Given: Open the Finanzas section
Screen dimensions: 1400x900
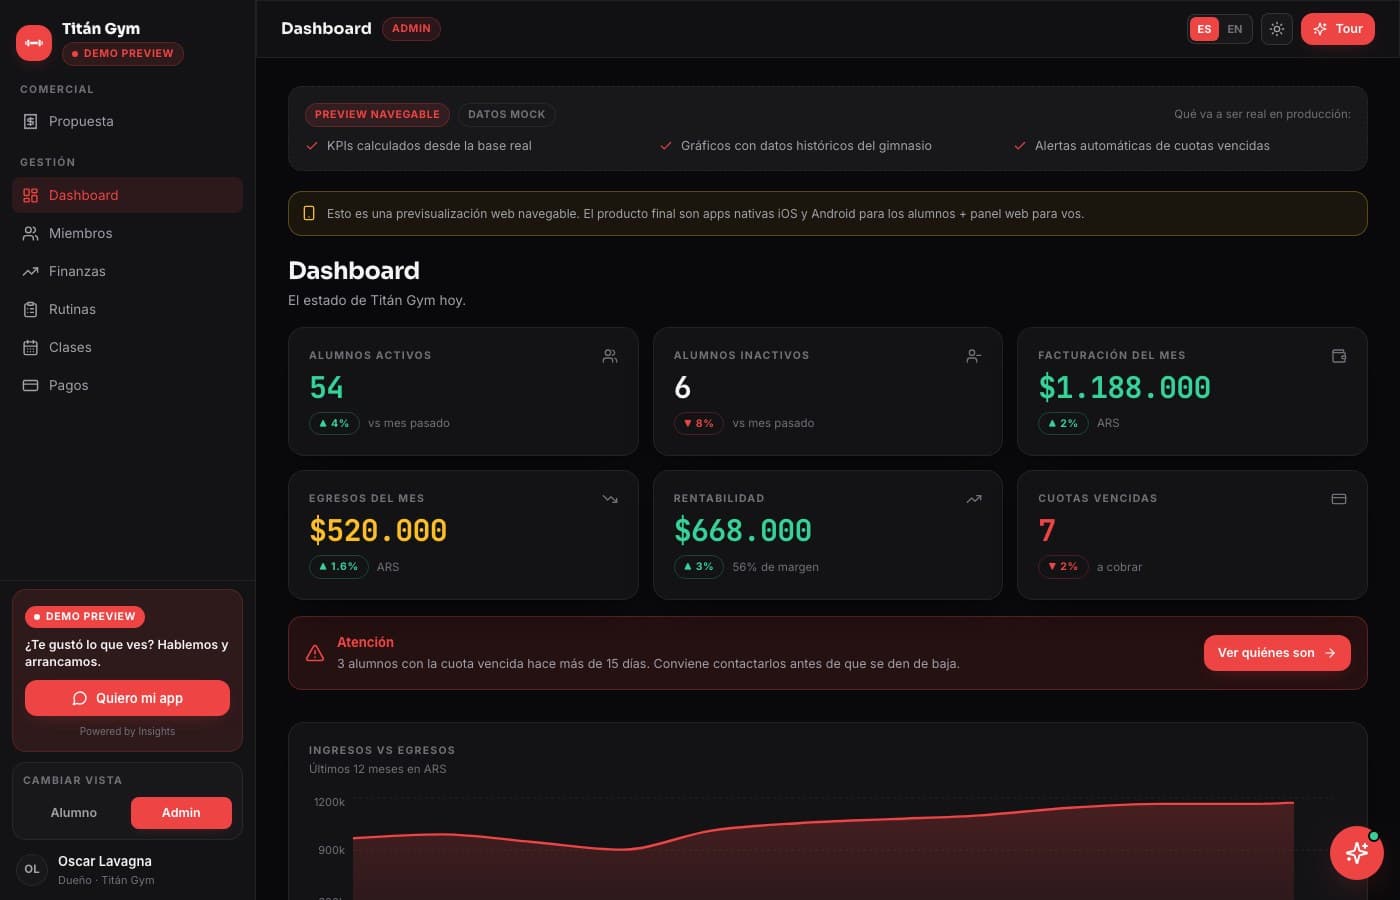Looking at the screenshot, I should click(128, 271).
